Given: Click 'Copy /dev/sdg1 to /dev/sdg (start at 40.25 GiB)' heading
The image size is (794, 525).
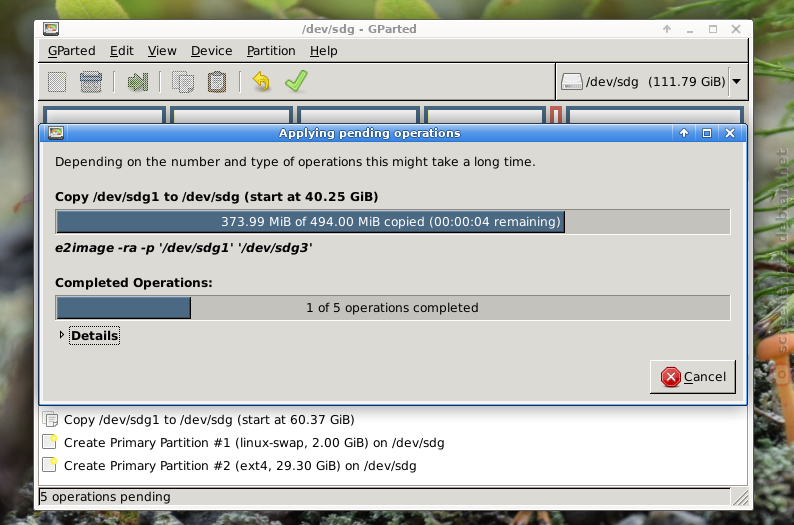Looking at the screenshot, I should click(x=217, y=196).
